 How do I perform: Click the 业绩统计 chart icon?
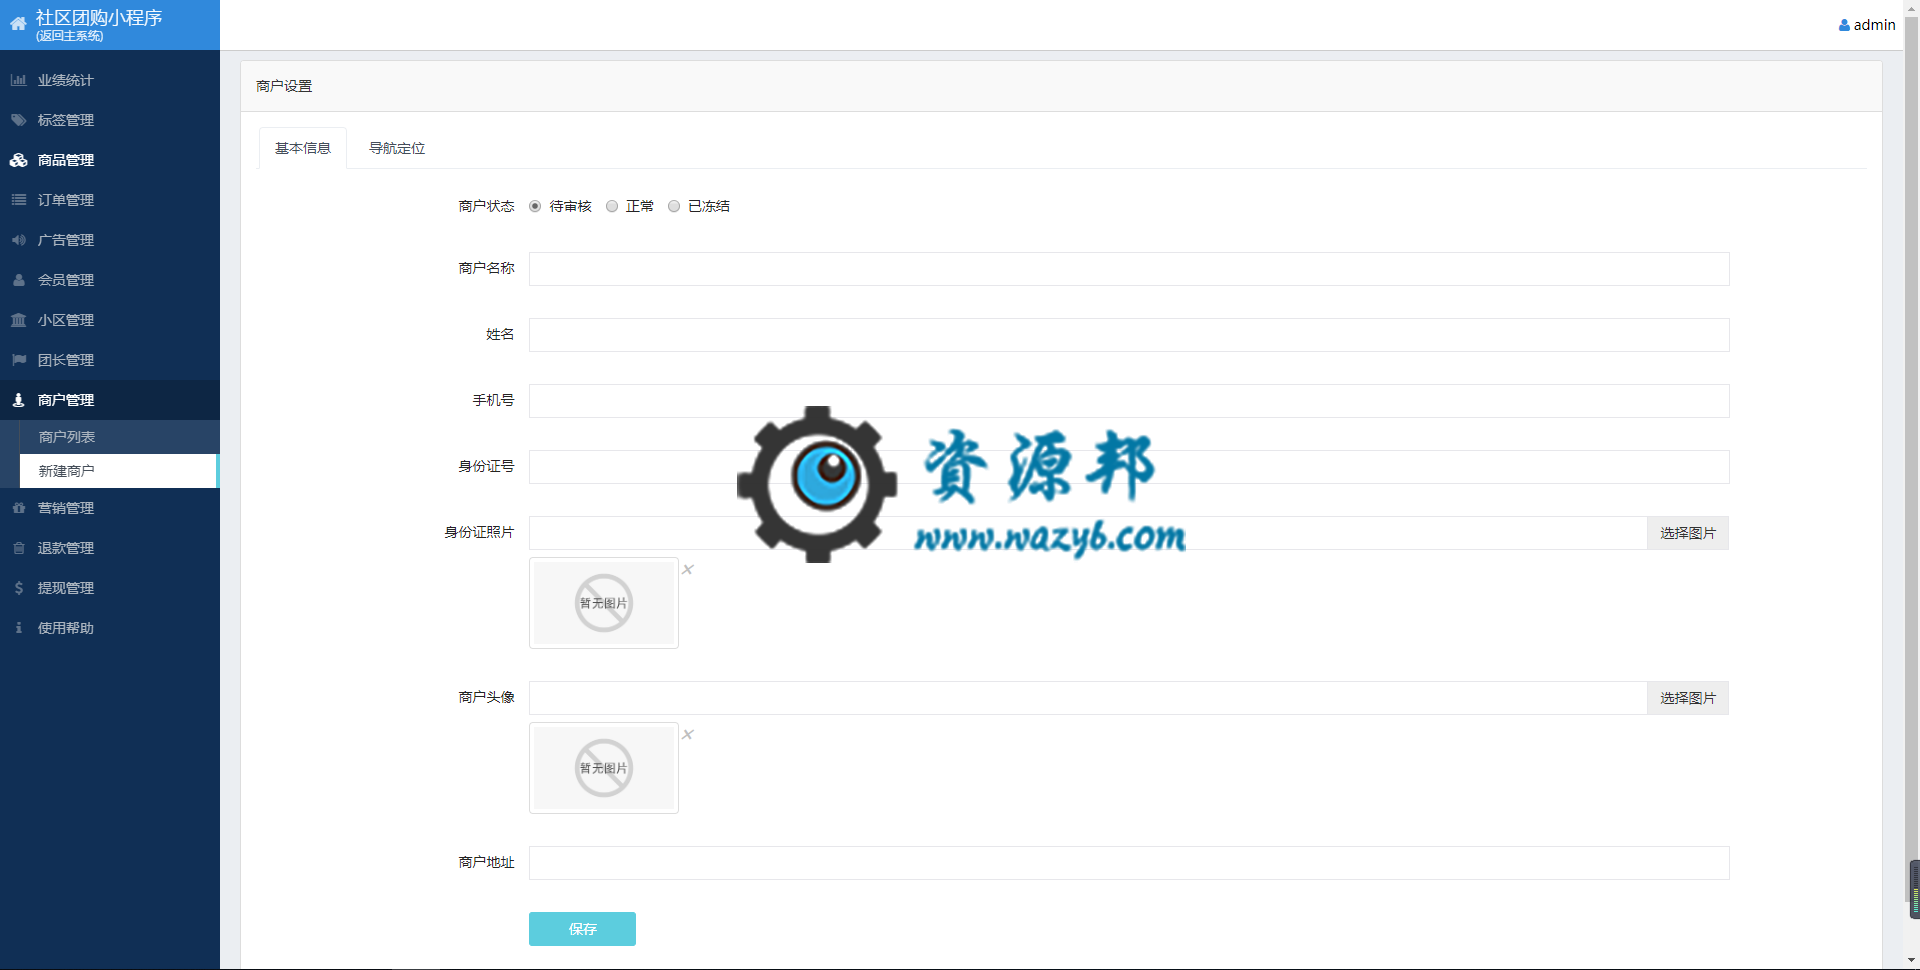[18, 80]
